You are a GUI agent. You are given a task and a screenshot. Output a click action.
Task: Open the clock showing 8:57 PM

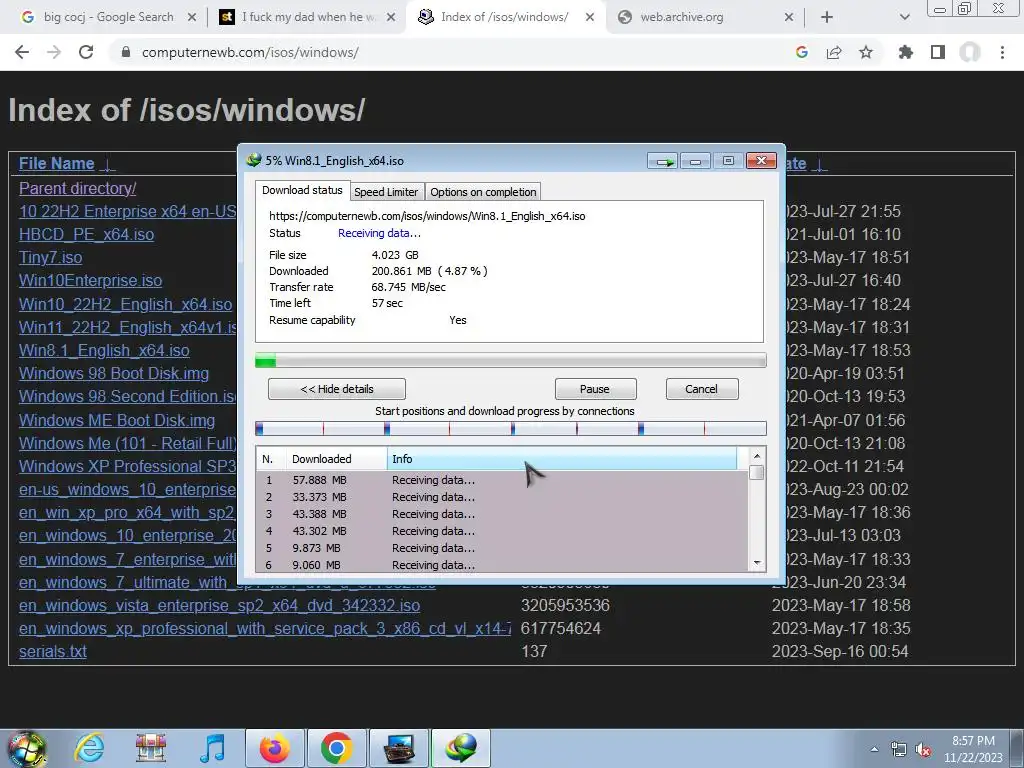click(x=973, y=749)
